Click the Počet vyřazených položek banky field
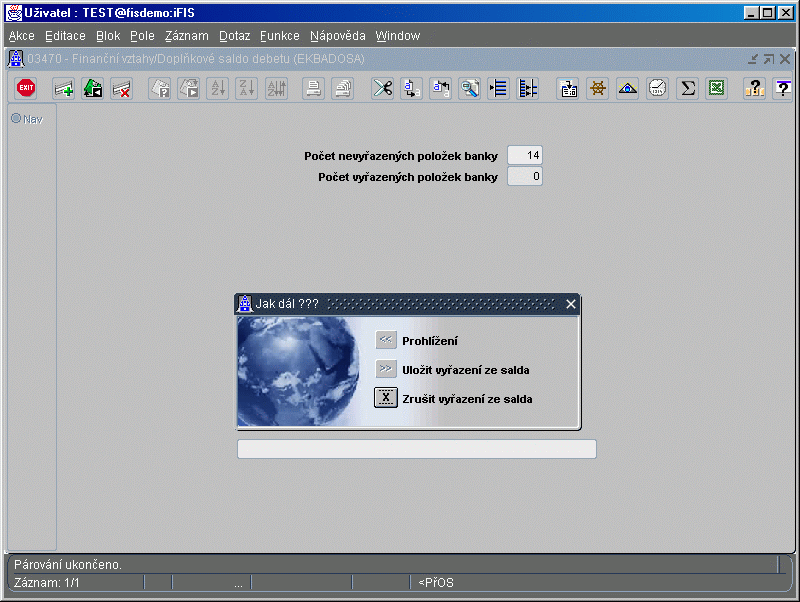 525,177
